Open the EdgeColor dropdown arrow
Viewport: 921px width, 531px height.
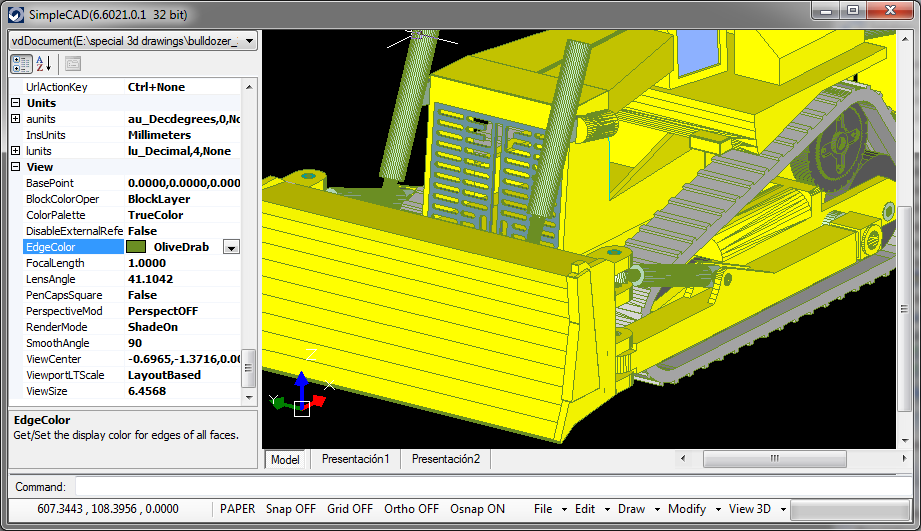pyautogui.click(x=231, y=247)
